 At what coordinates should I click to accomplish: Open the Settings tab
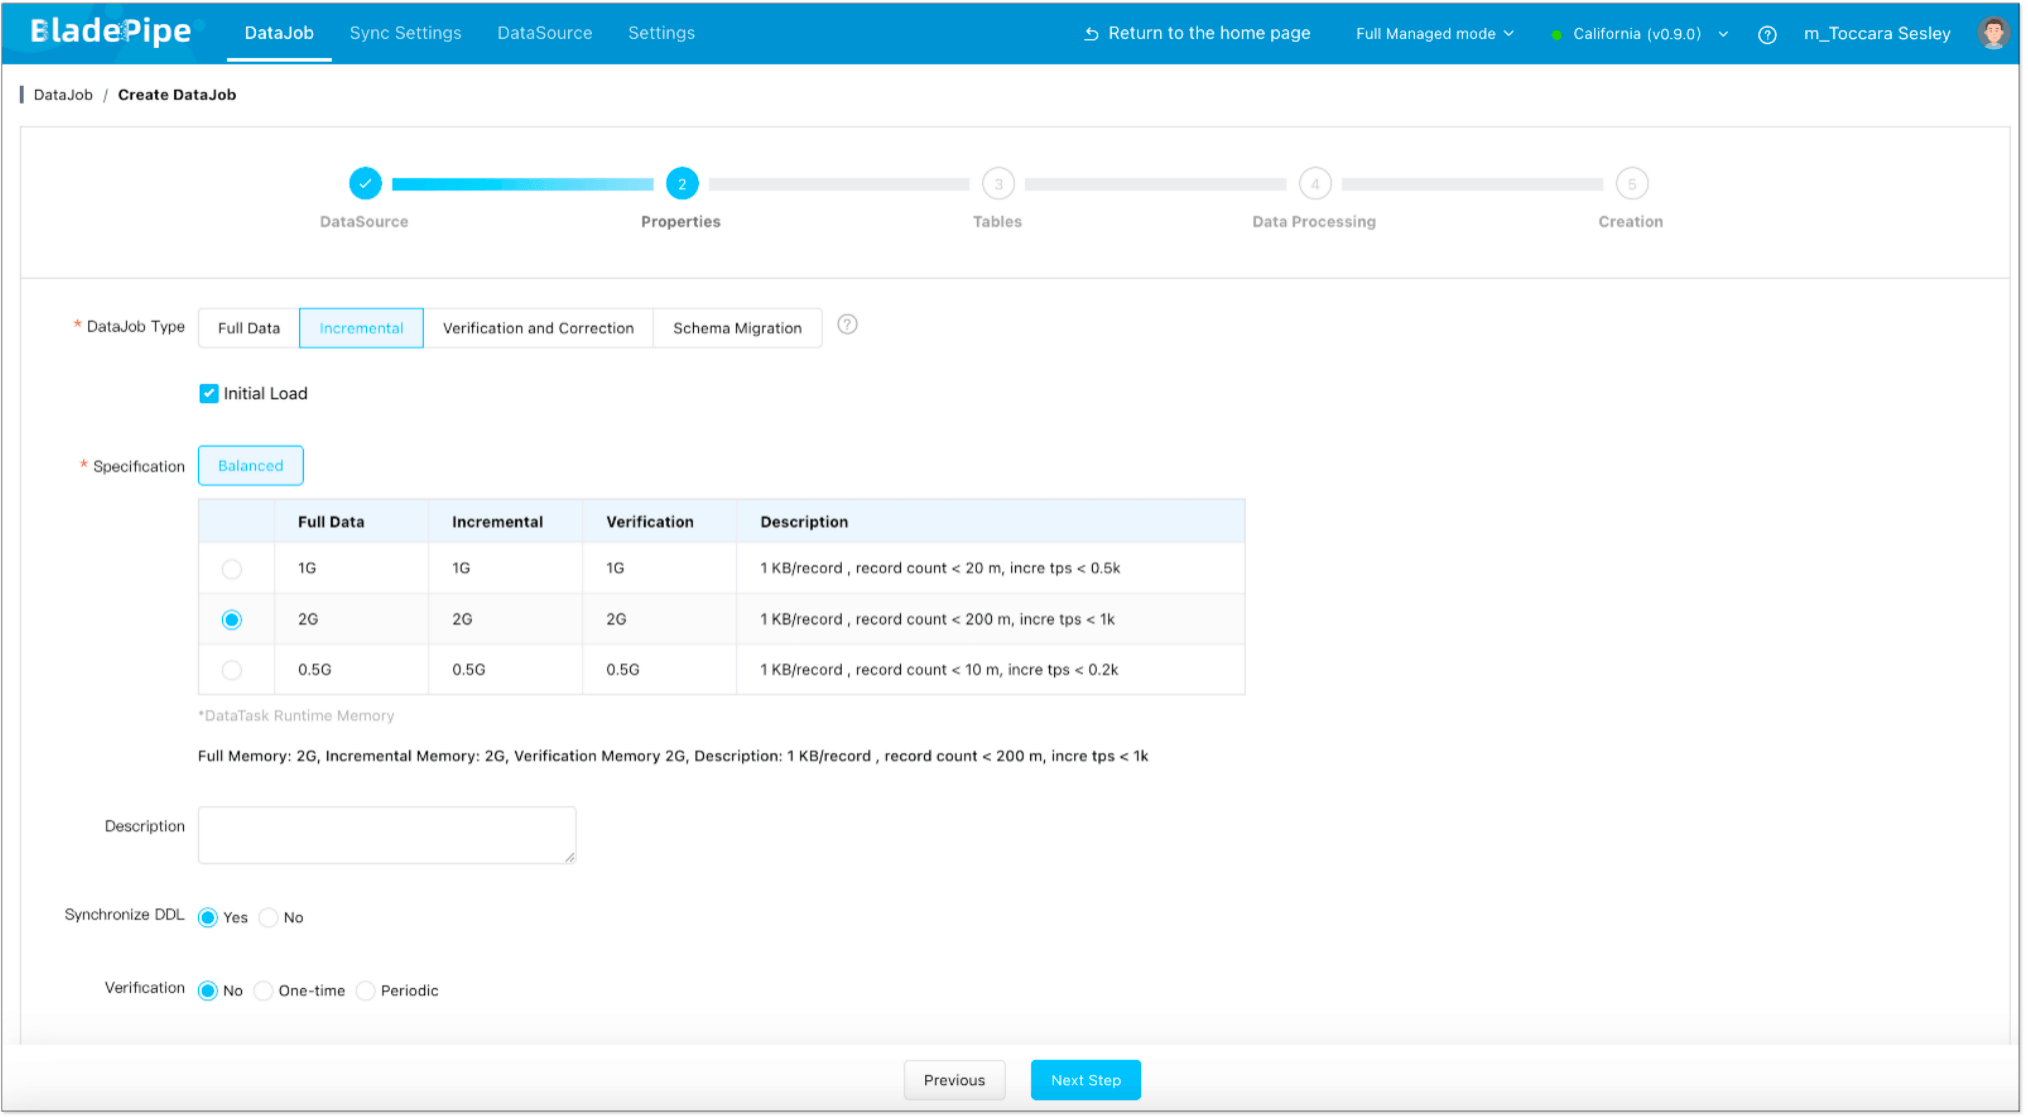[660, 32]
